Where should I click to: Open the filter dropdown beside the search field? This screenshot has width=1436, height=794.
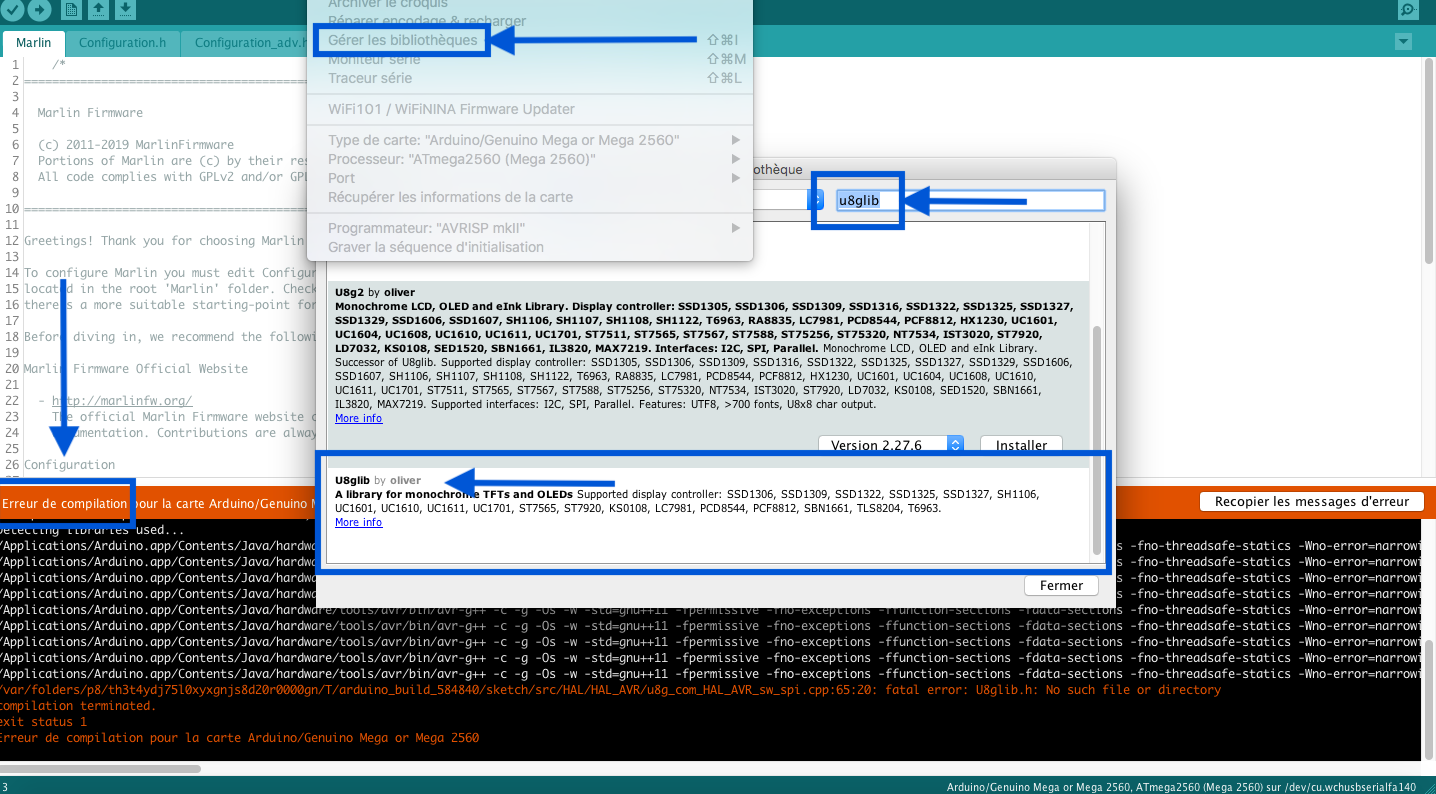816,200
